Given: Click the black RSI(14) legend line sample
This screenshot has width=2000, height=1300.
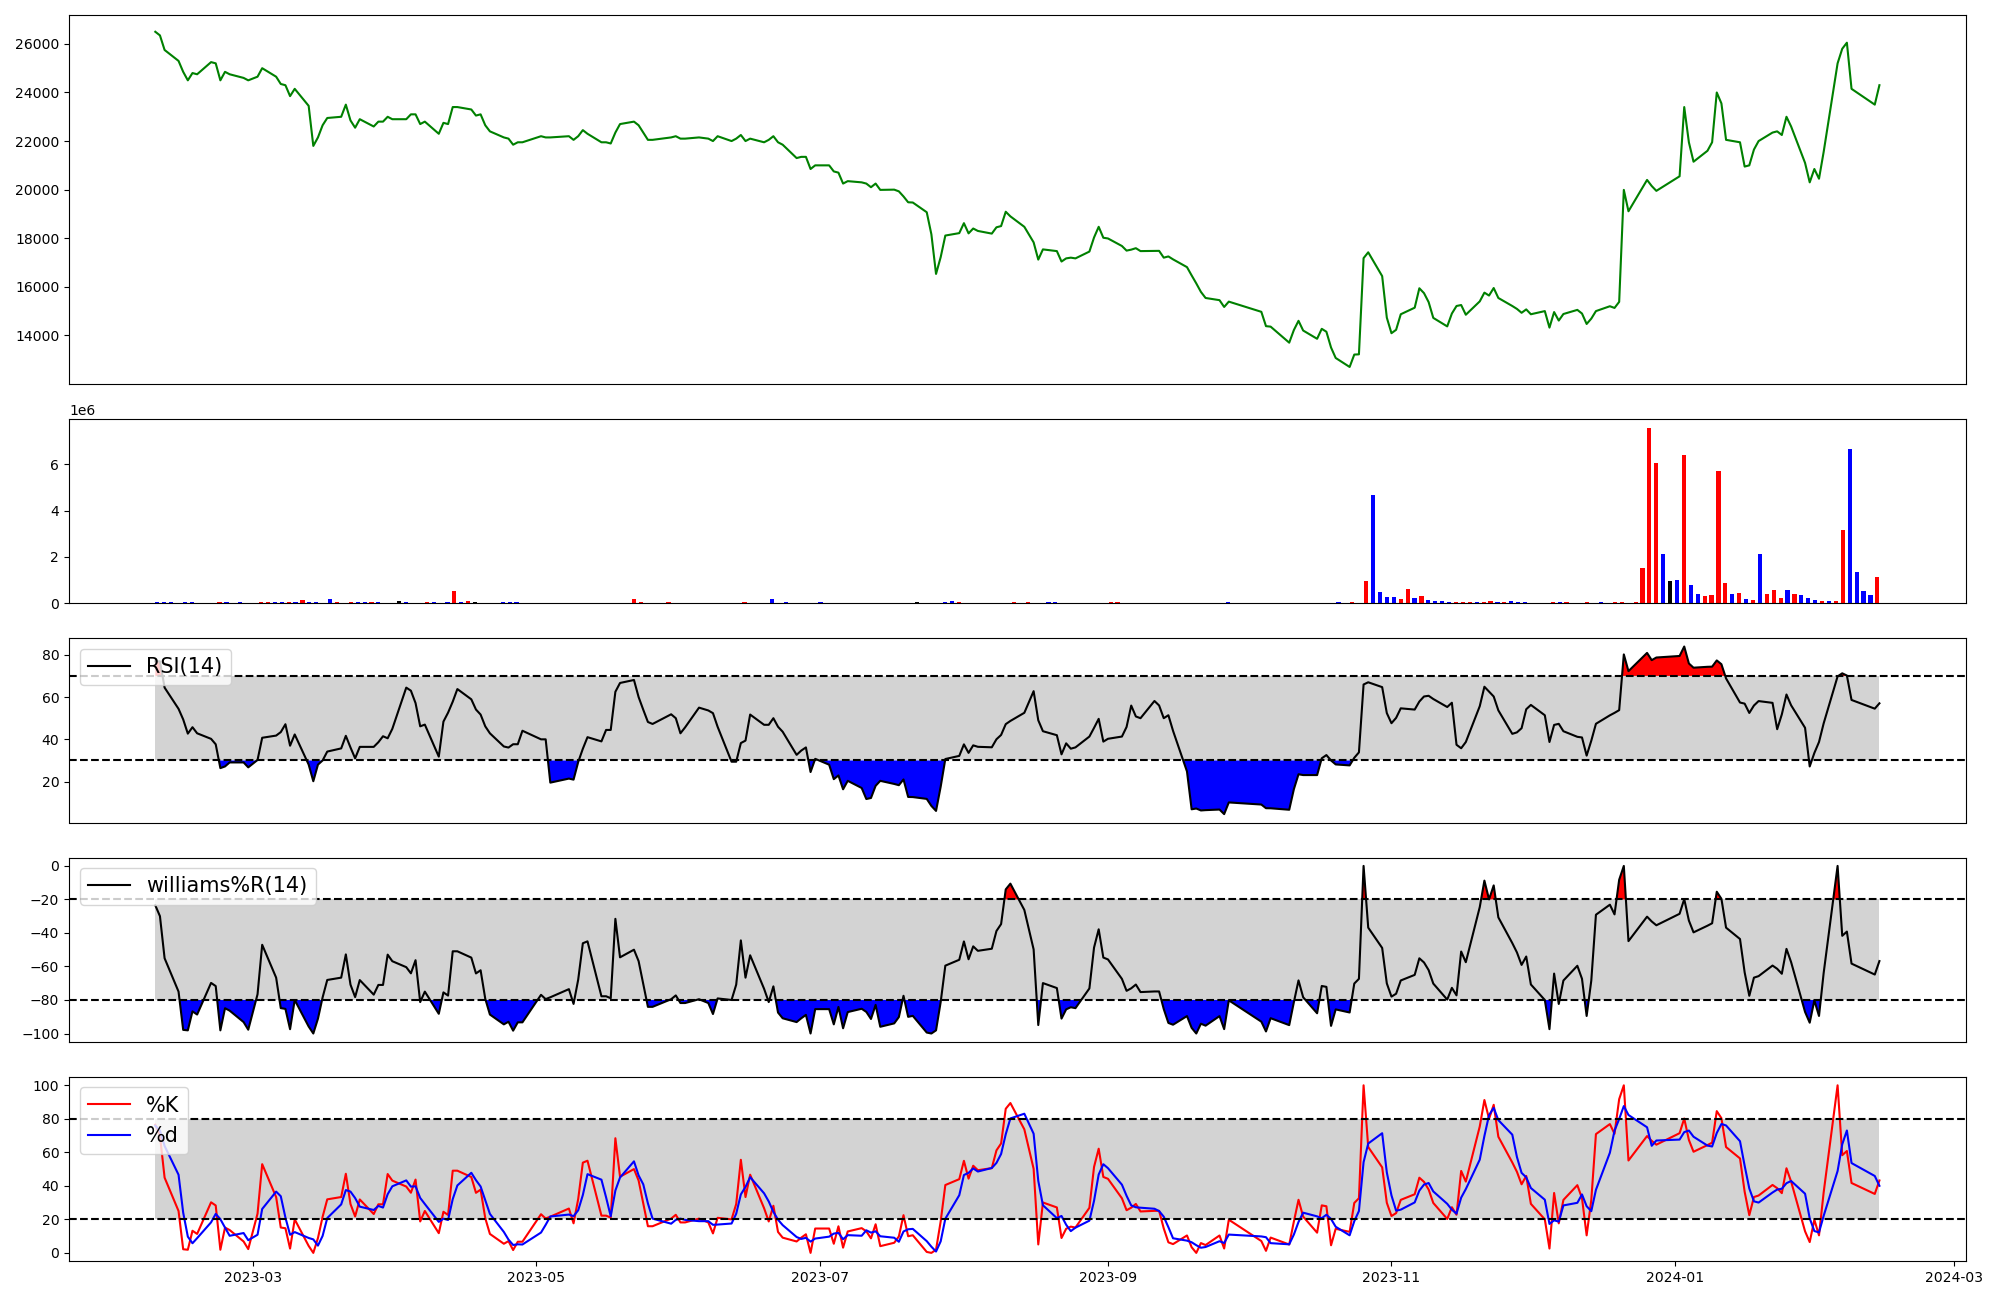Looking at the screenshot, I should (x=109, y=666).
